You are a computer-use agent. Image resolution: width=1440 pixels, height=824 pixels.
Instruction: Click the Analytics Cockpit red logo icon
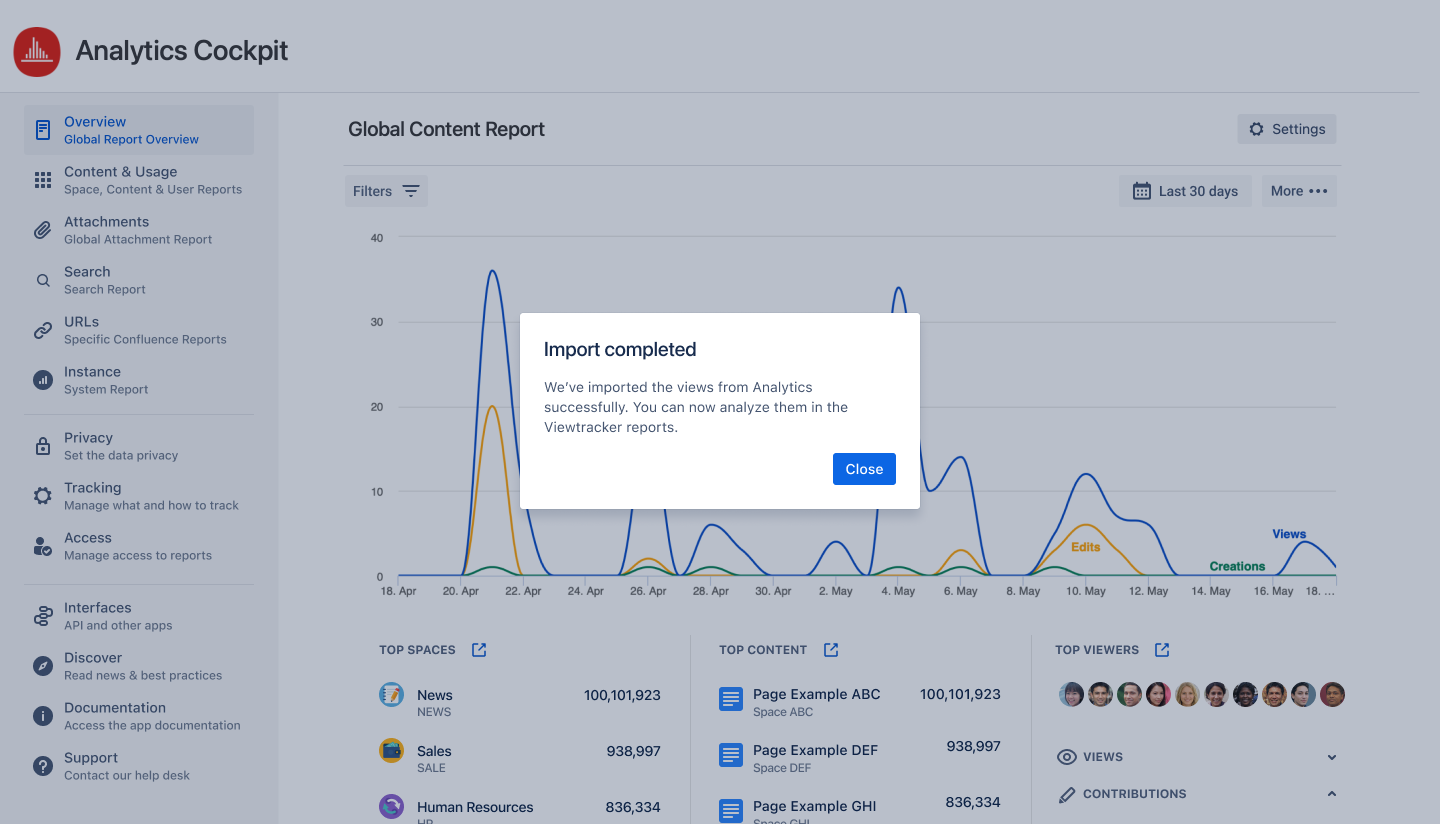(x=37, y=51)
